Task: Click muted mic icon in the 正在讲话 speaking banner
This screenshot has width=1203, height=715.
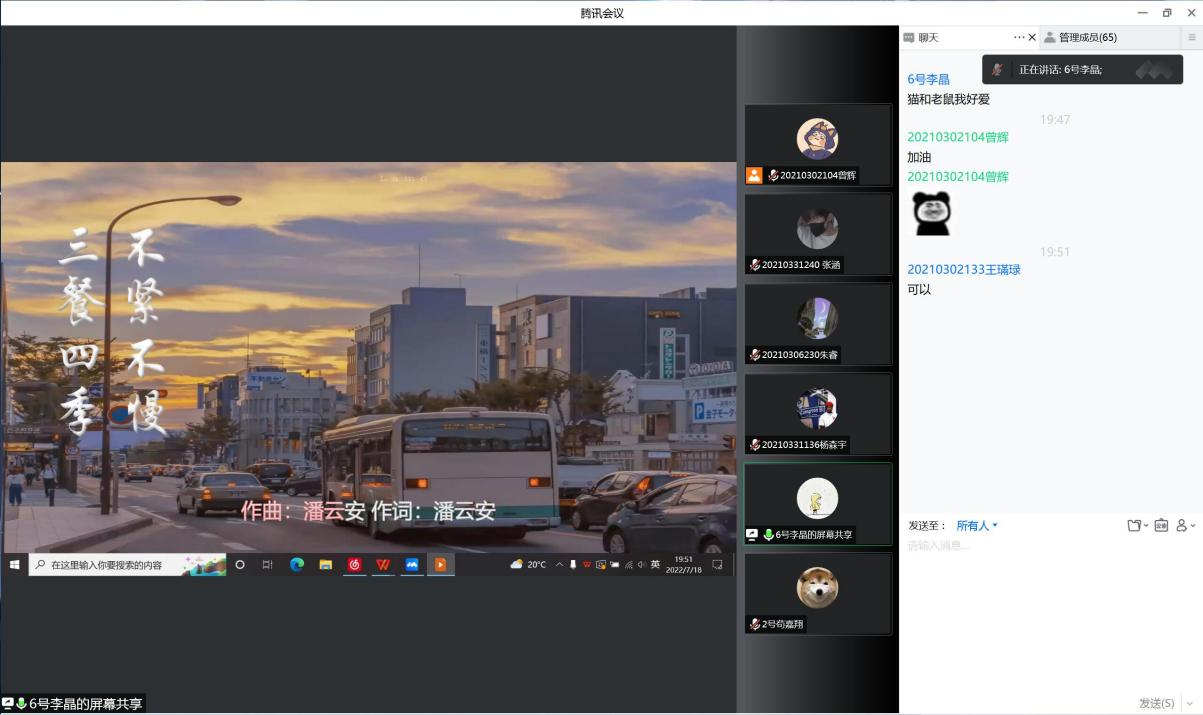Action: (x=997, y=70)
